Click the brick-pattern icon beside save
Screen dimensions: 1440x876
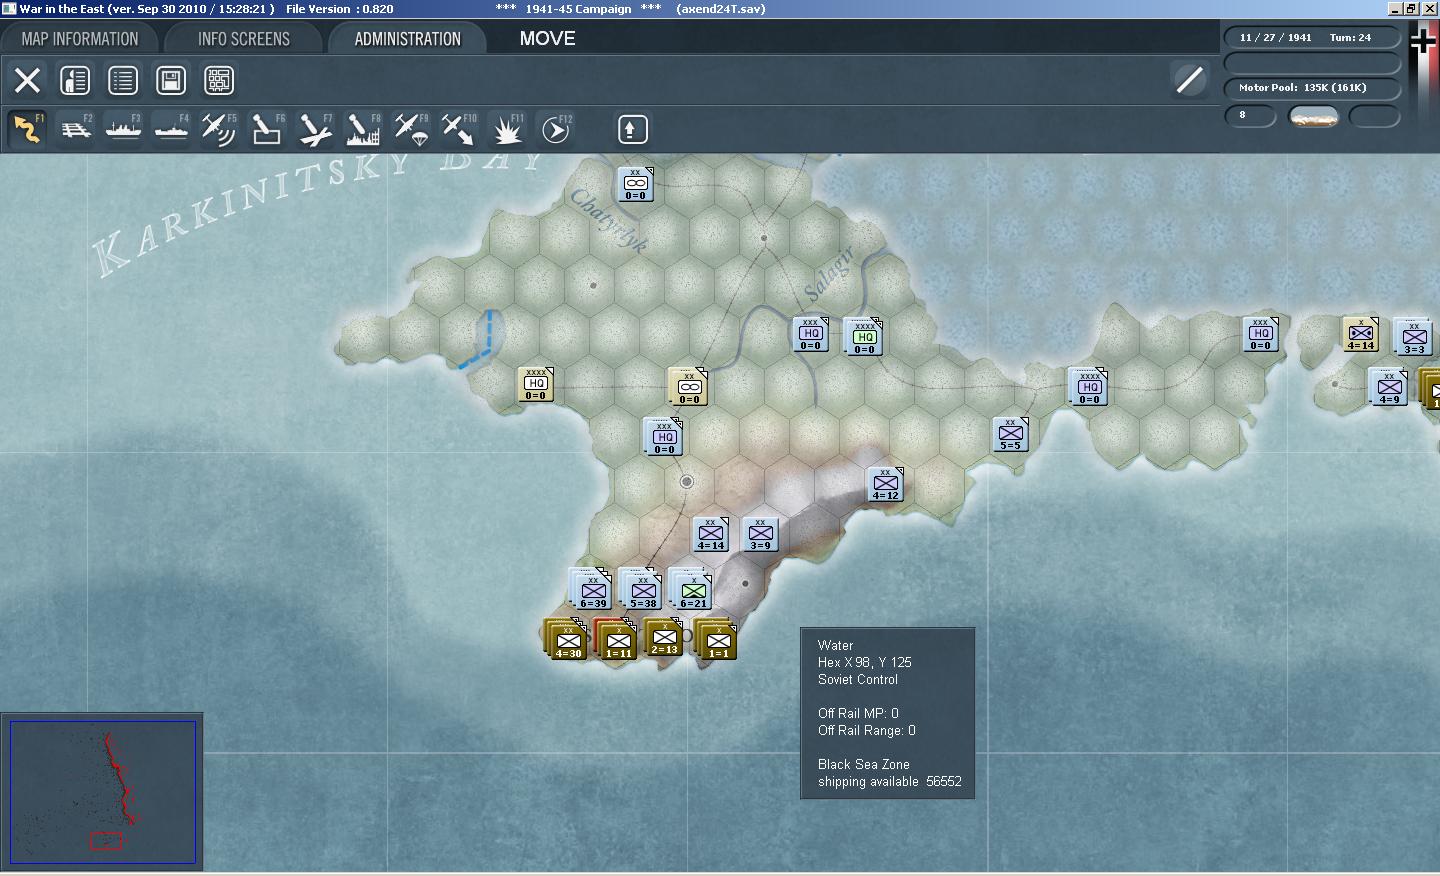pos(219,80)
